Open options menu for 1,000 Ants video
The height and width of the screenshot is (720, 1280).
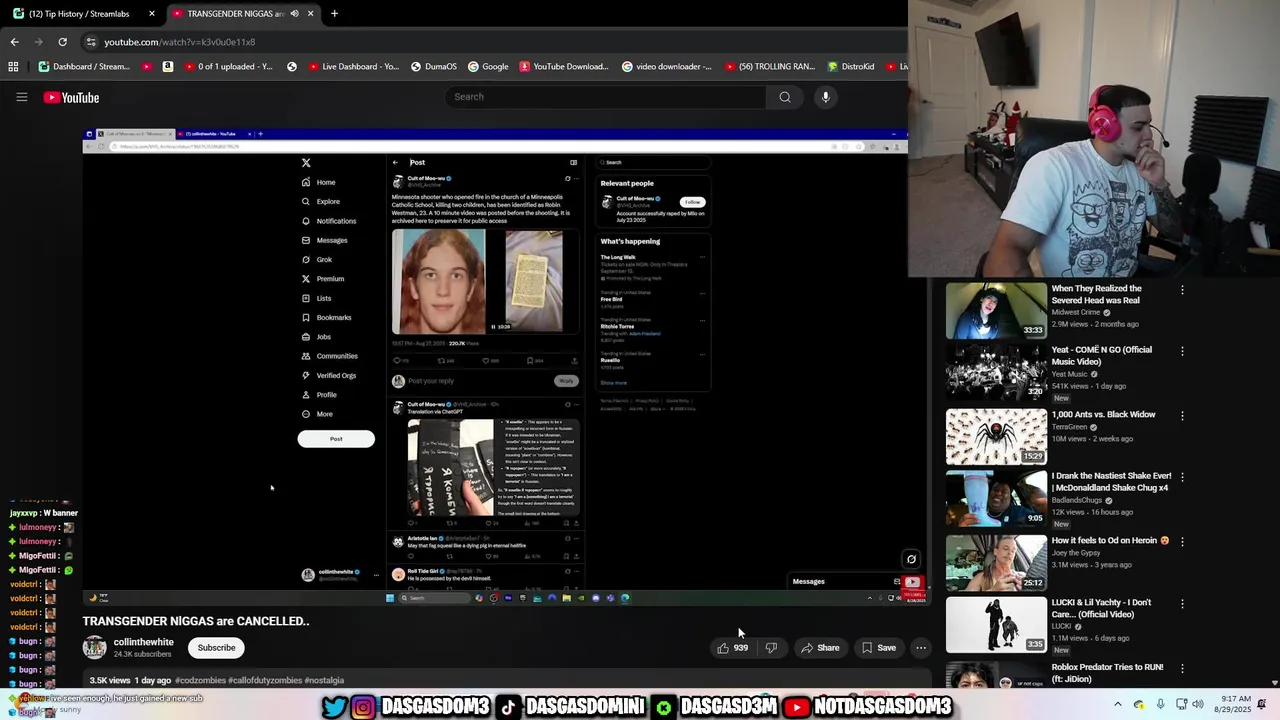click(1182, 416)
